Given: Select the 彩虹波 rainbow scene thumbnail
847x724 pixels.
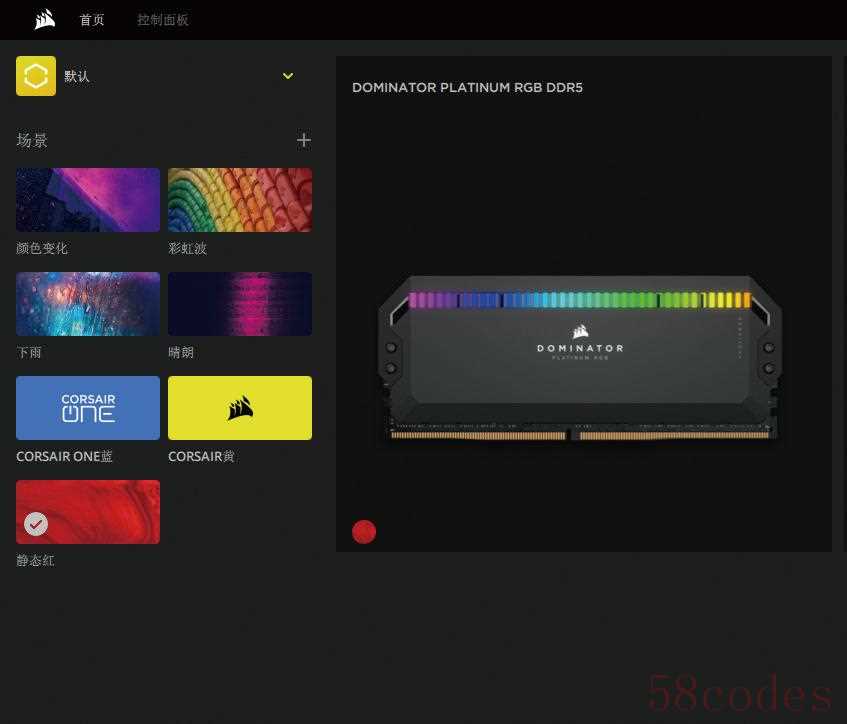Looking at the screenshot, I should [x=240, y=200].
